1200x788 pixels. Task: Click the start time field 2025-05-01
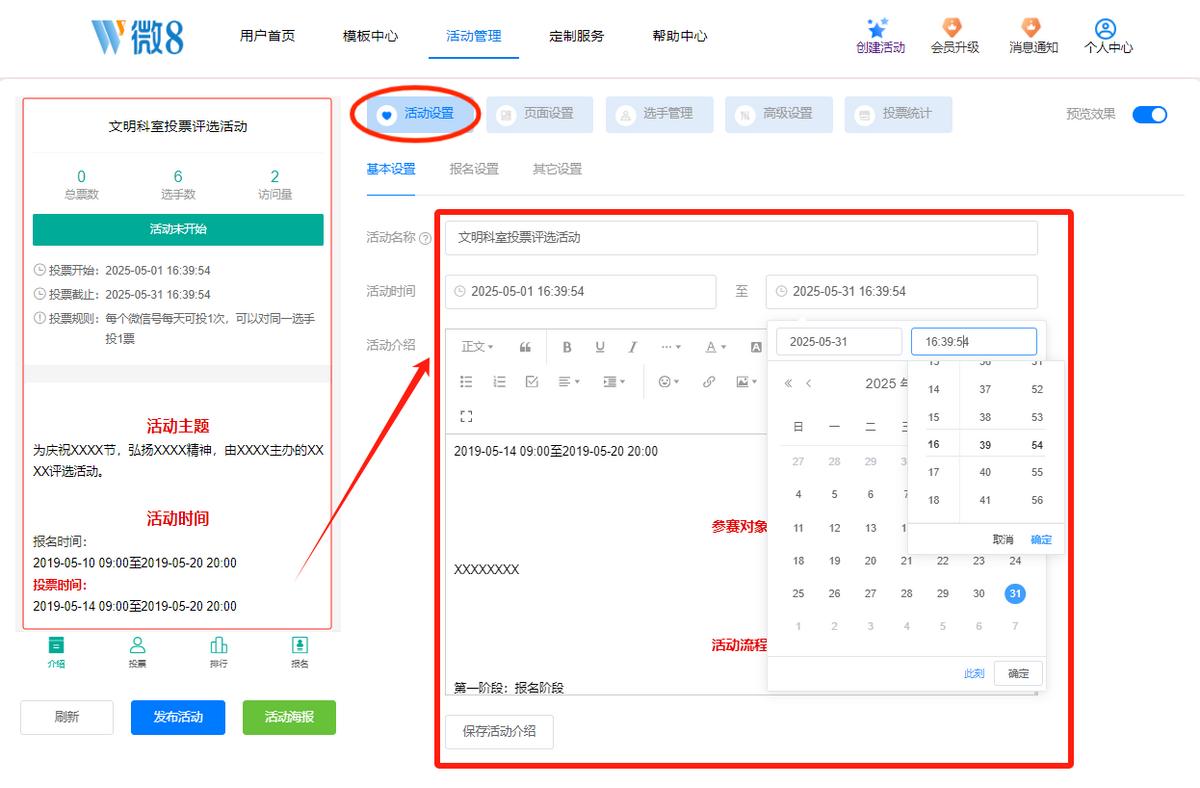click(x=581, y=291)
